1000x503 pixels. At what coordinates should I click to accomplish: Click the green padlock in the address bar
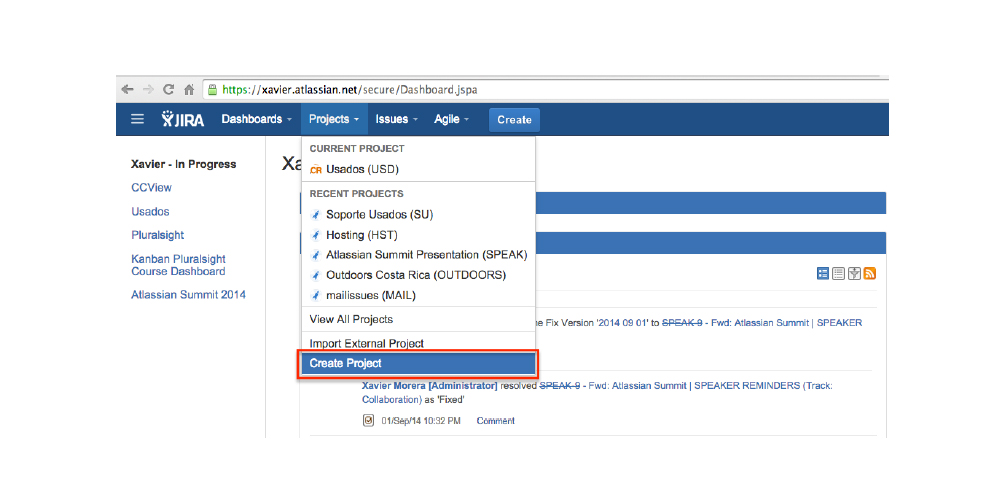pos(213,89)
